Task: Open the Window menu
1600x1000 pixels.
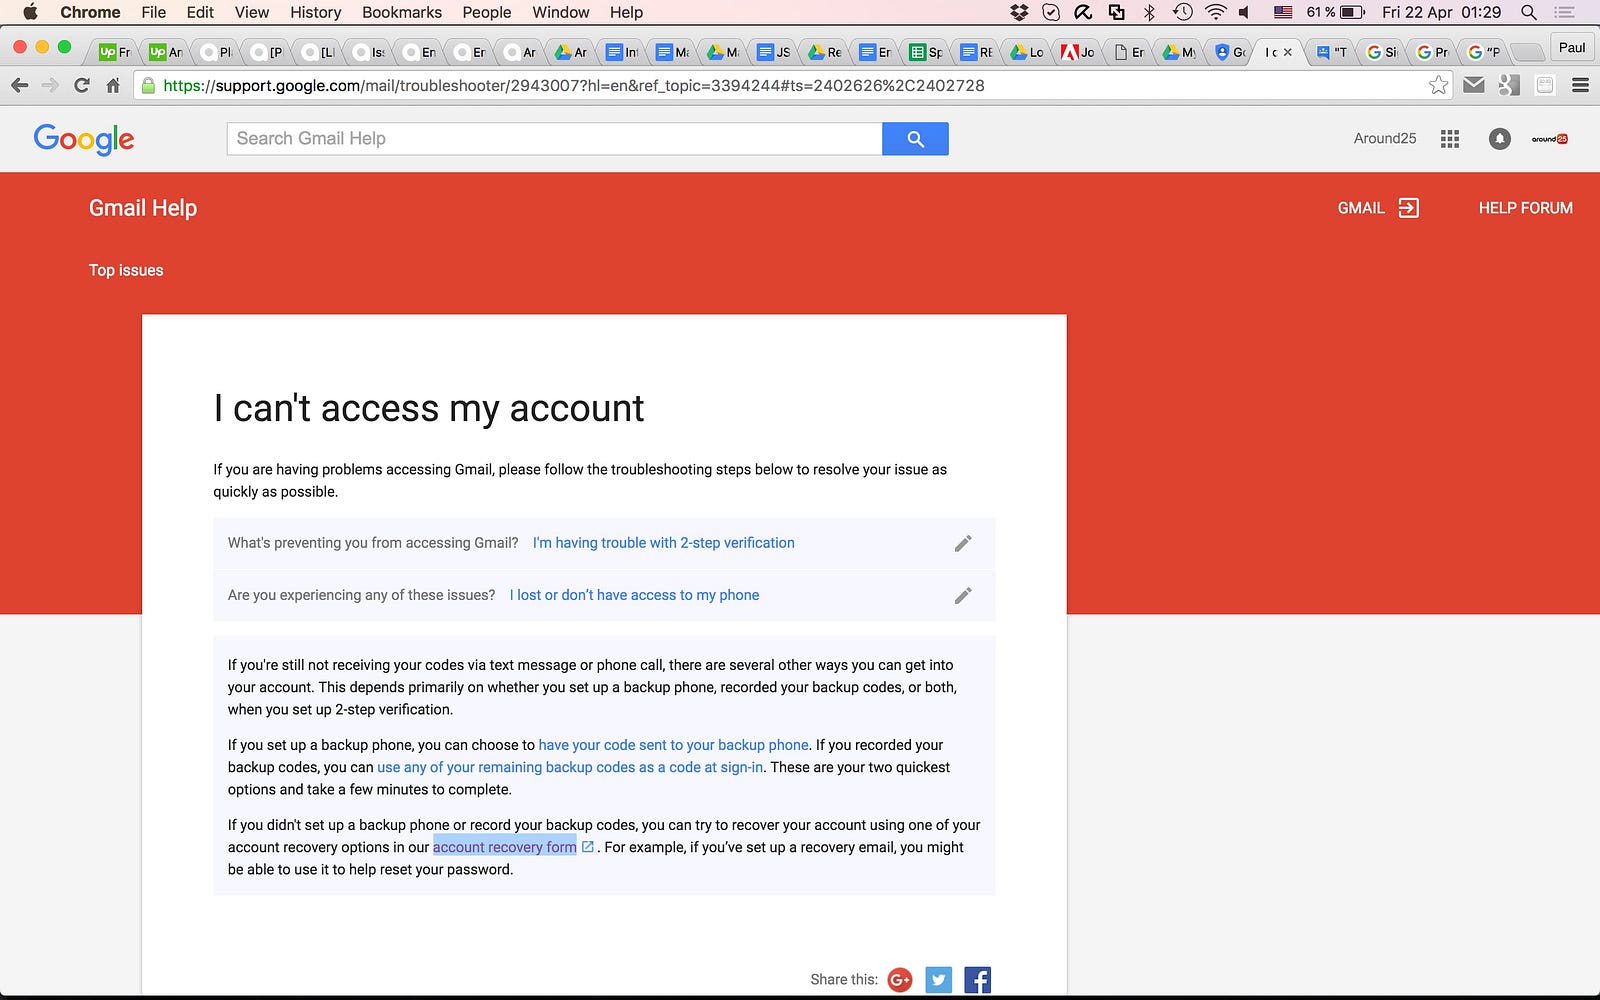Action: (560, 12)
